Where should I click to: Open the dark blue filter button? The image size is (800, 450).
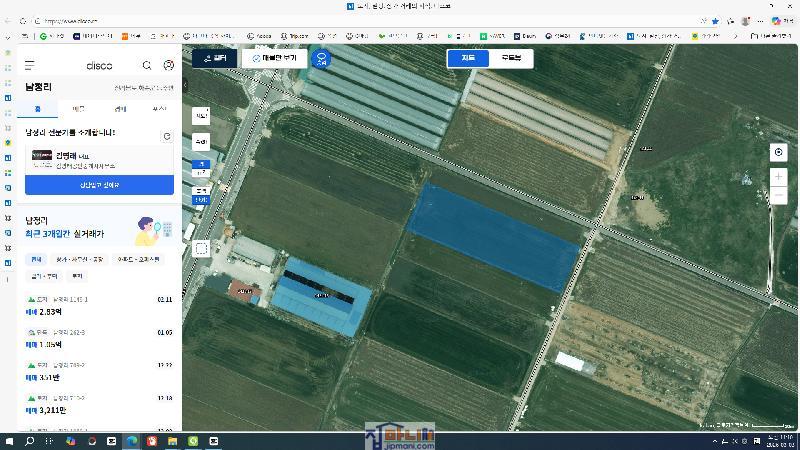[215, 59]
